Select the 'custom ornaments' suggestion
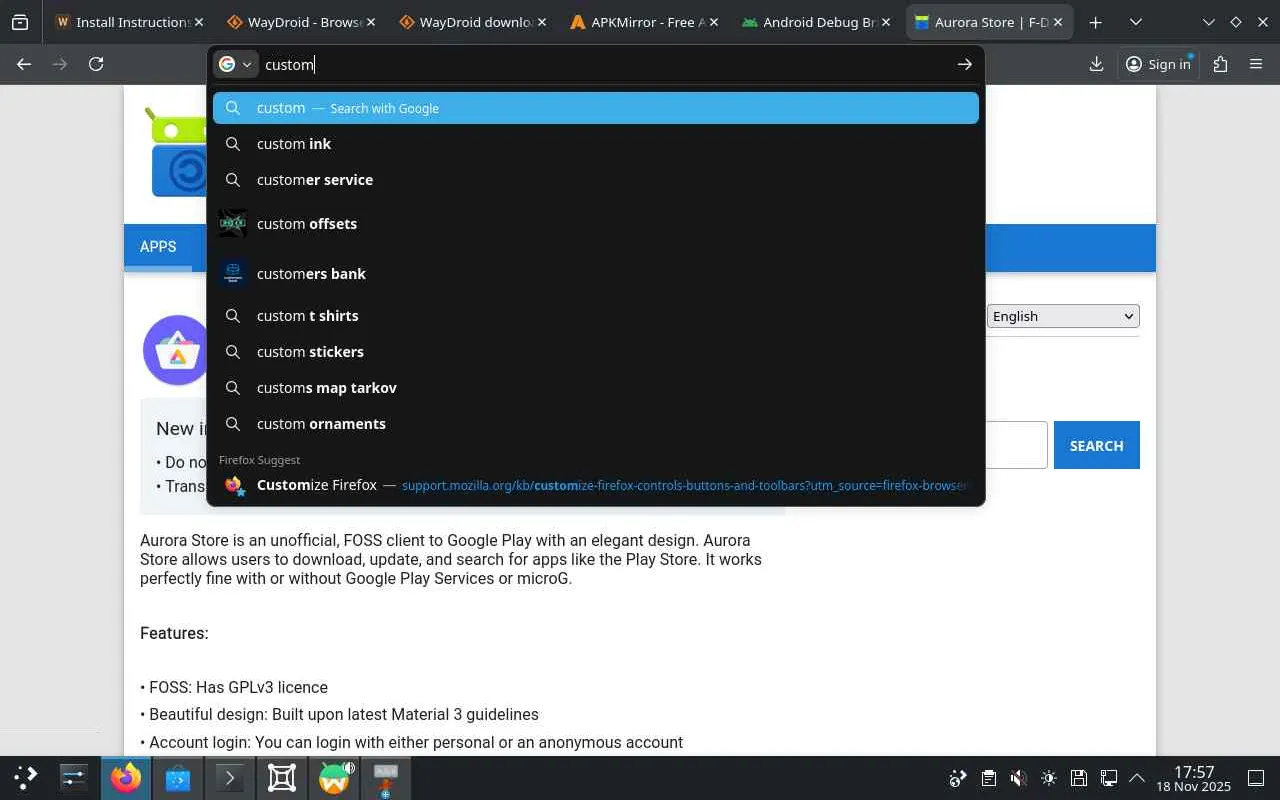 pos(596,424)
